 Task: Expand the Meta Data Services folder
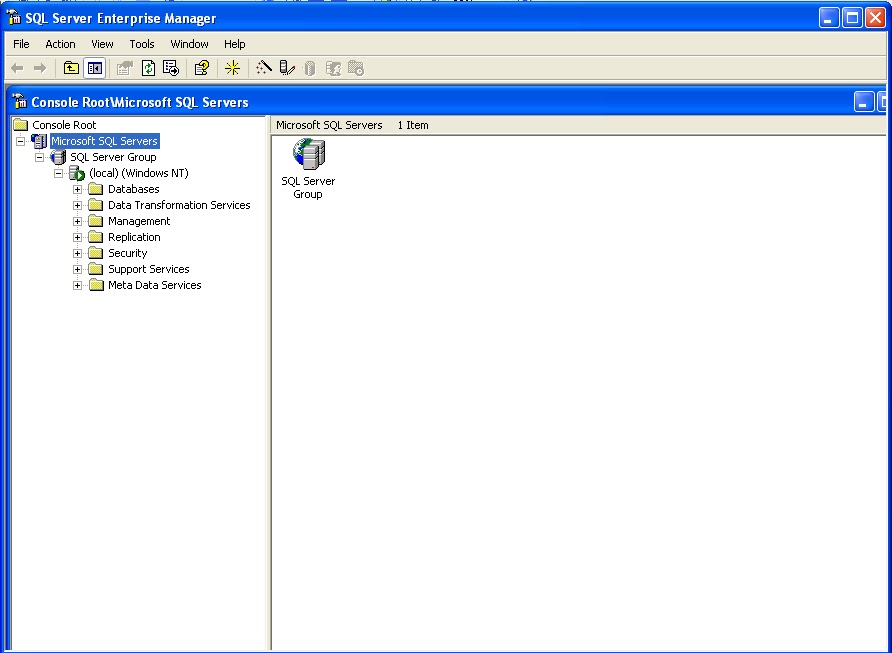pyautogui.click(x=77, y=285)
